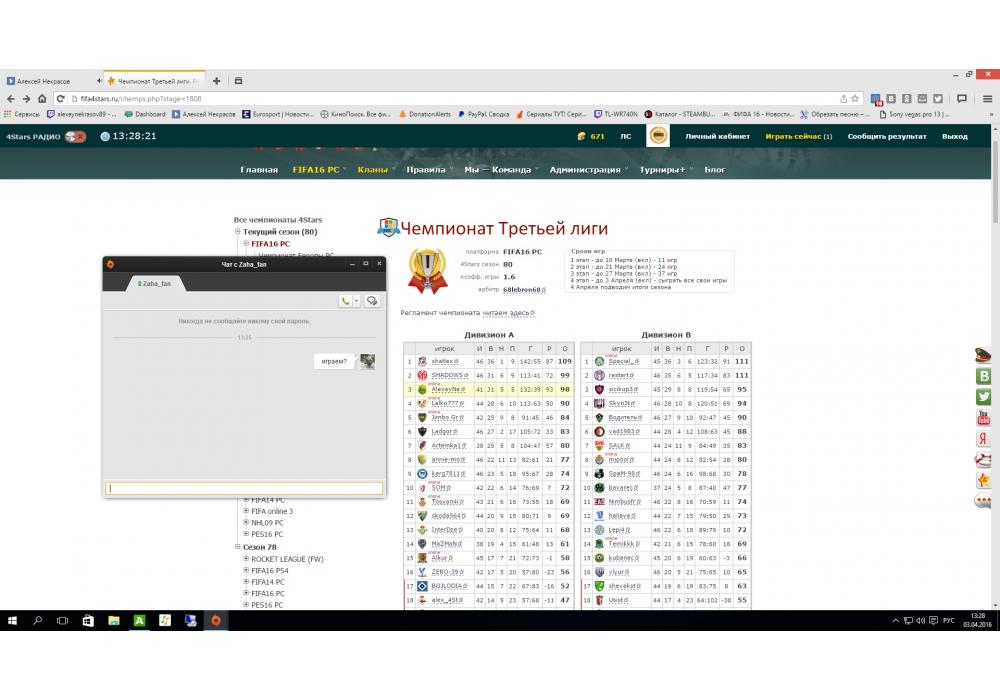Click the 4Stars radio play icon
The height and width of the screenshot is (700, 1000).
click(x=75, y=136)
